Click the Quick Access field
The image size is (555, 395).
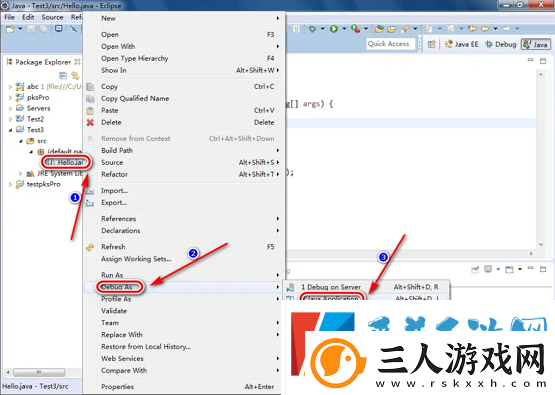click(x=390, y=44)
